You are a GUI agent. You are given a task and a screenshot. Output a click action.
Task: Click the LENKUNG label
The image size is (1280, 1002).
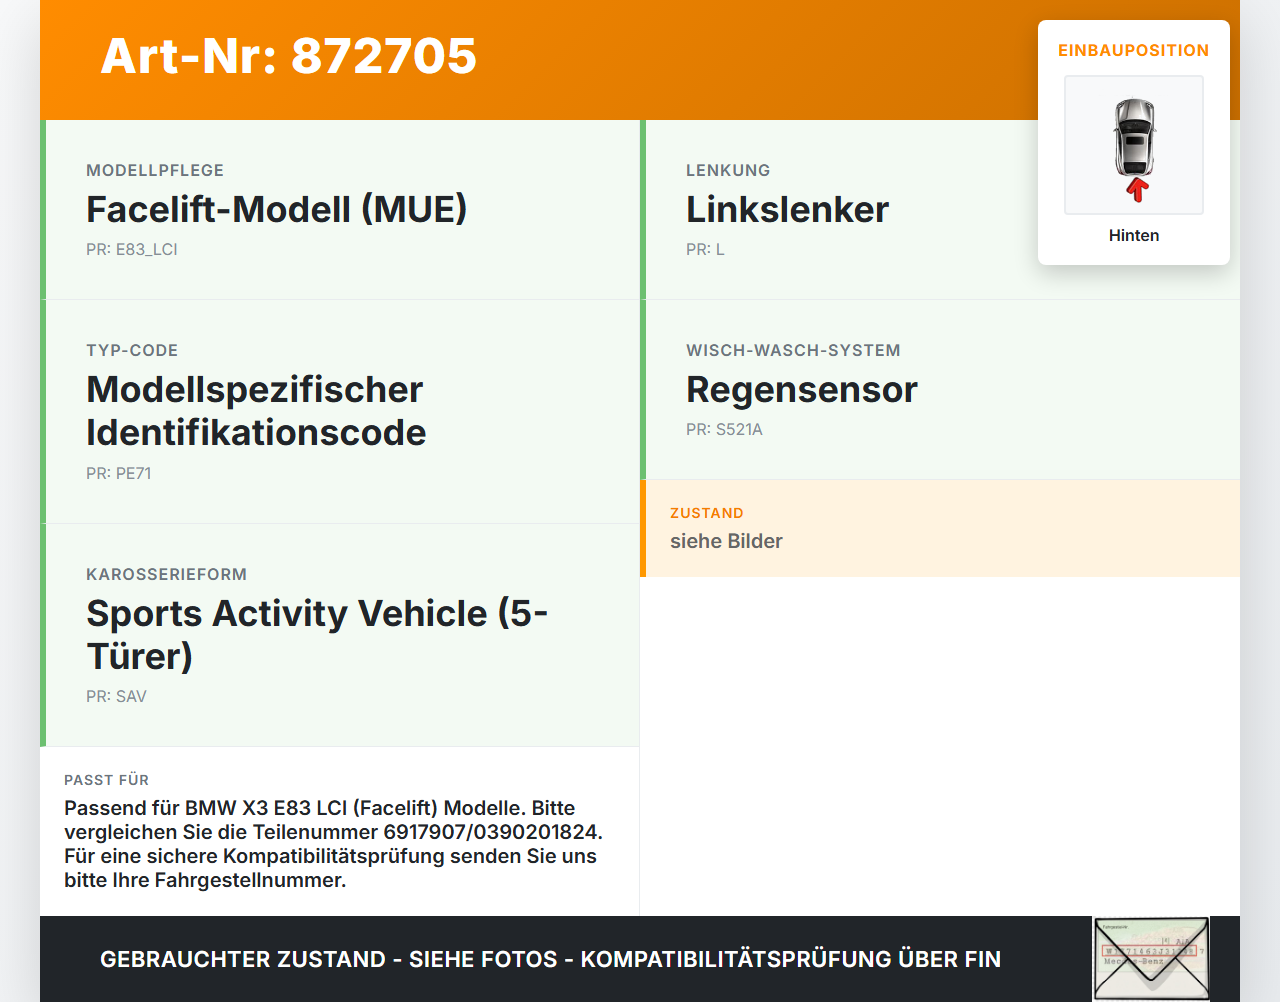pos(728,171)
